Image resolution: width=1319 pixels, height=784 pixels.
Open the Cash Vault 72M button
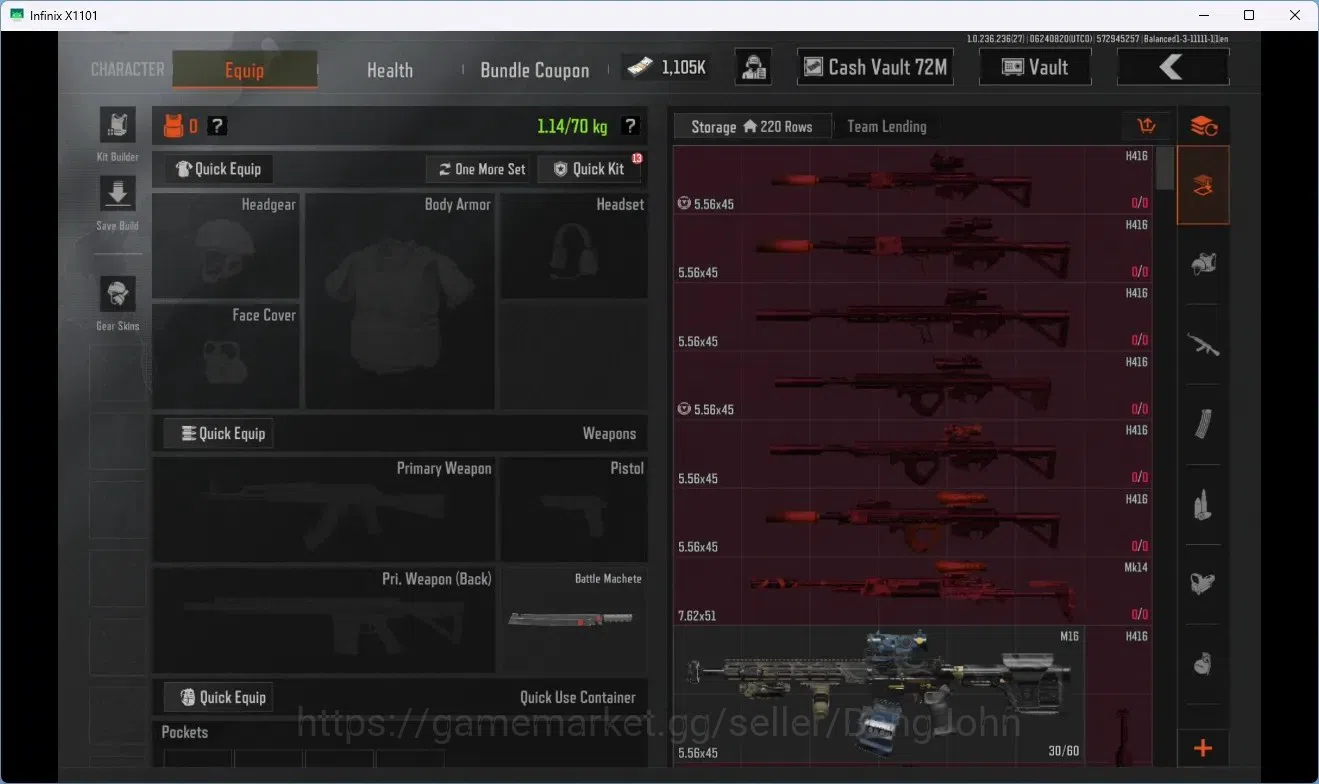874,67
